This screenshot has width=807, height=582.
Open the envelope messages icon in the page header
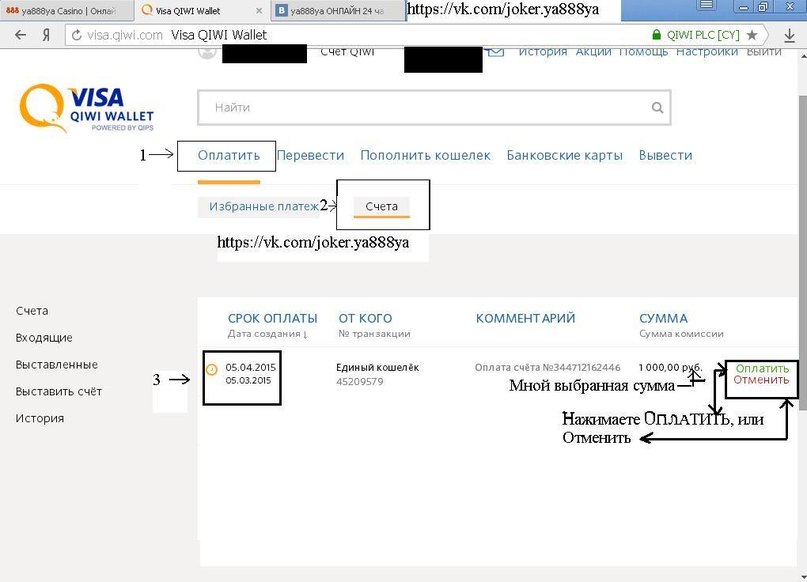pos(495,52)
